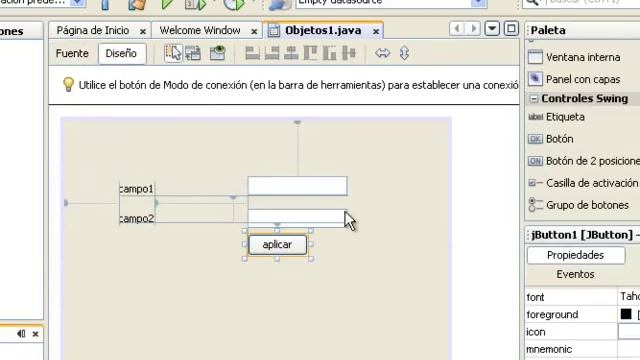Switch to Diseño design view
The image size is (640, 360).
[x=121, y=53]
